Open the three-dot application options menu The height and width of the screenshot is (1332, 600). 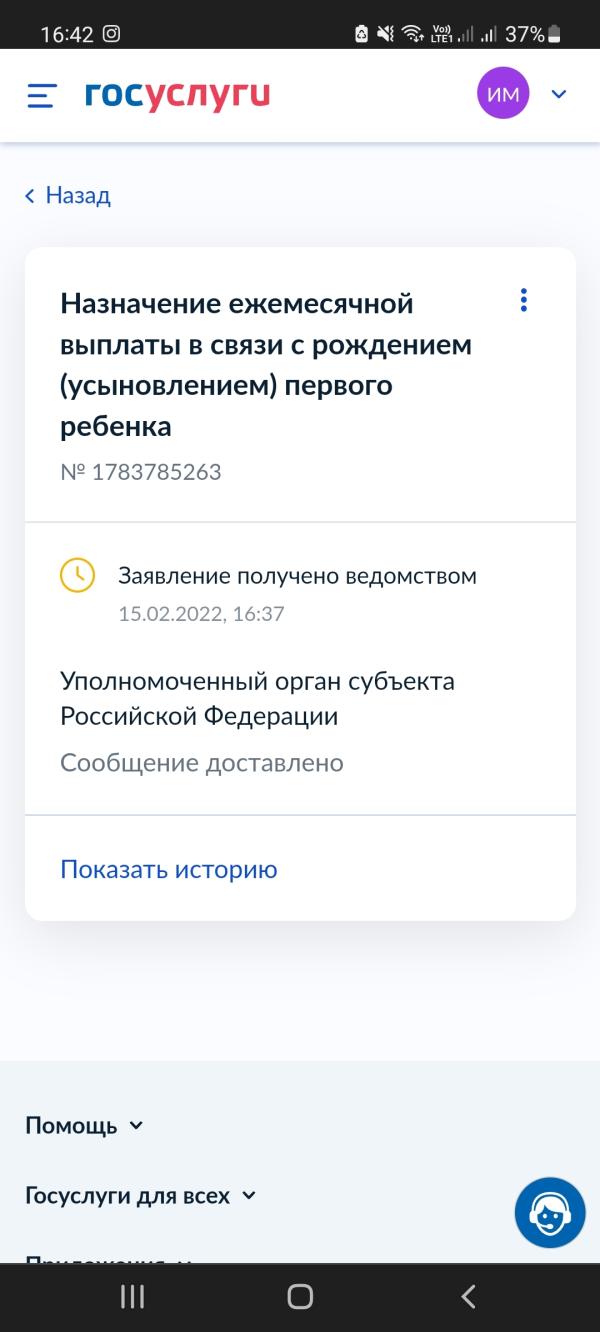[523, 300]
